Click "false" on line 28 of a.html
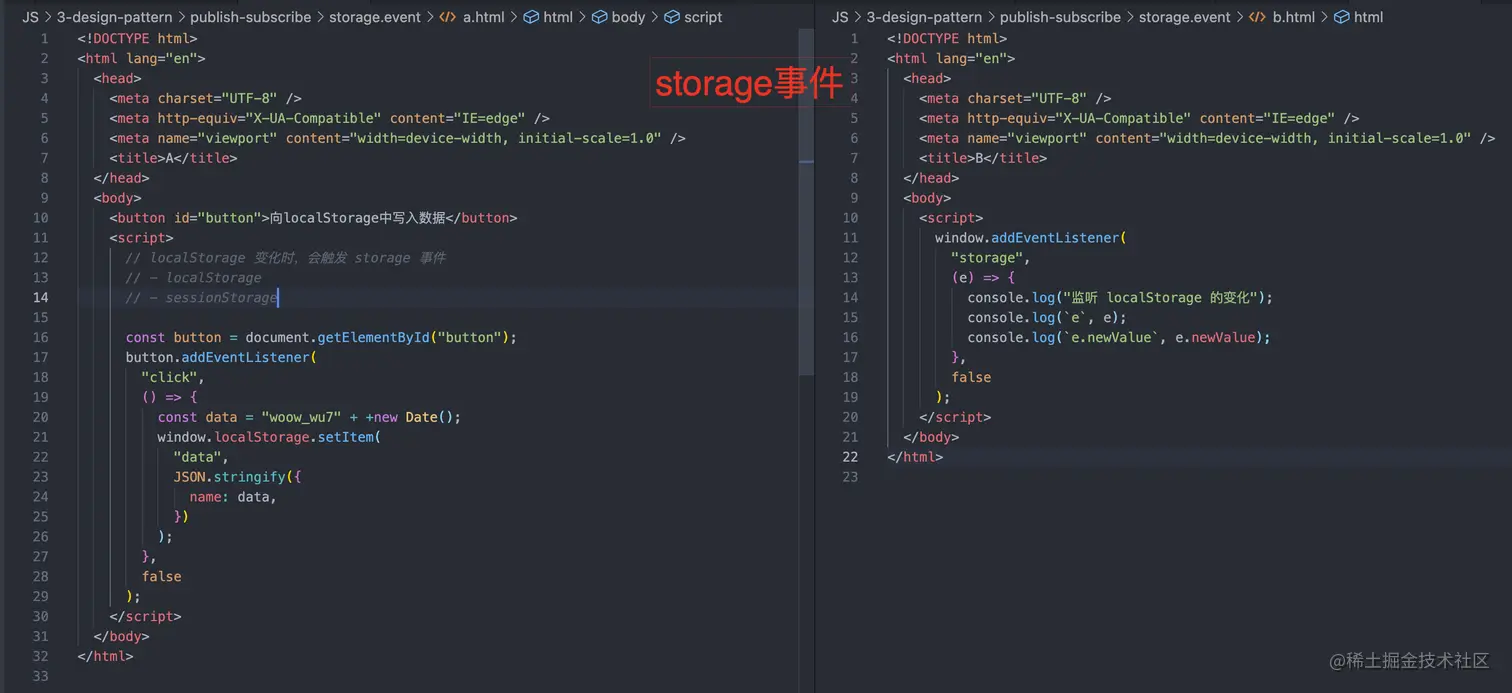The height and width of the screenshot is (693, 1512). [x=161, y=576]
